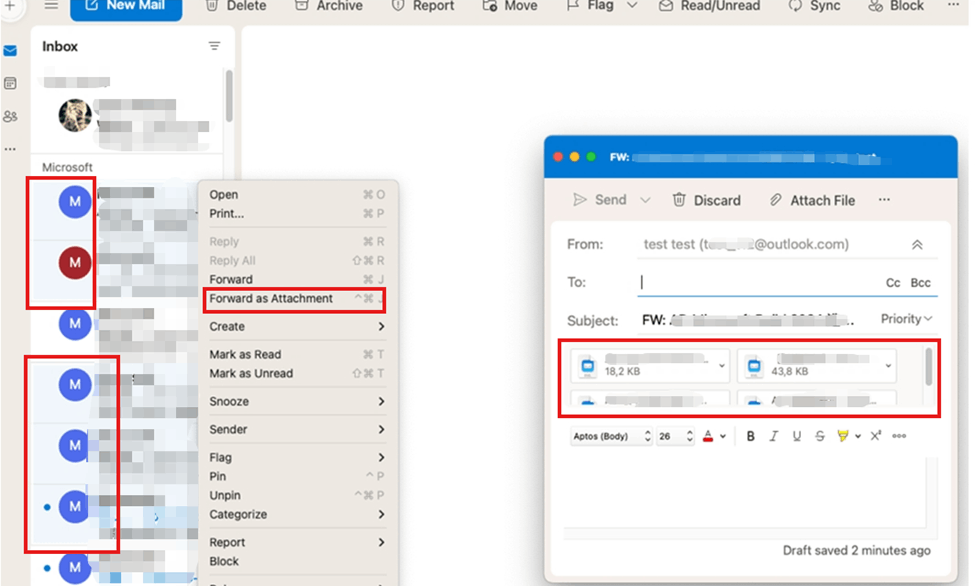Open the Priority dropdown
The width and height of the screenshot is (975, 586).
[907, 319]
